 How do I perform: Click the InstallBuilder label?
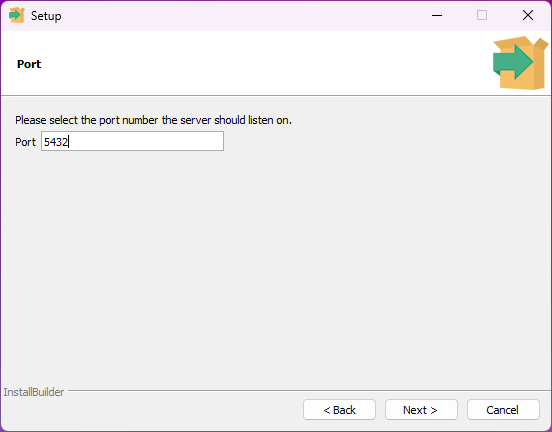[34, 392]
